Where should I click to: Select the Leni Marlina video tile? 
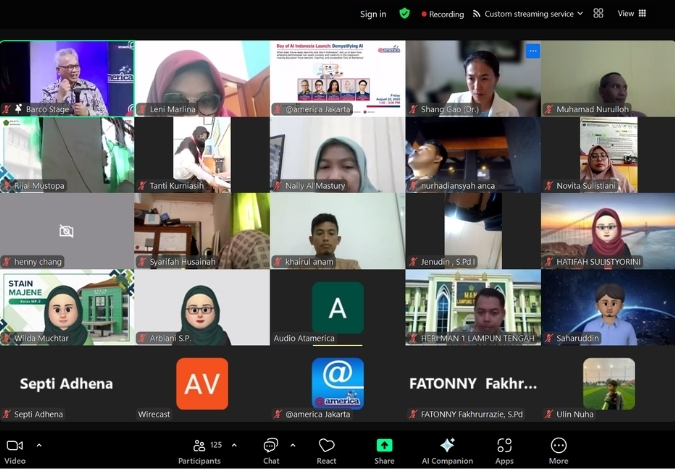[202, 78]
